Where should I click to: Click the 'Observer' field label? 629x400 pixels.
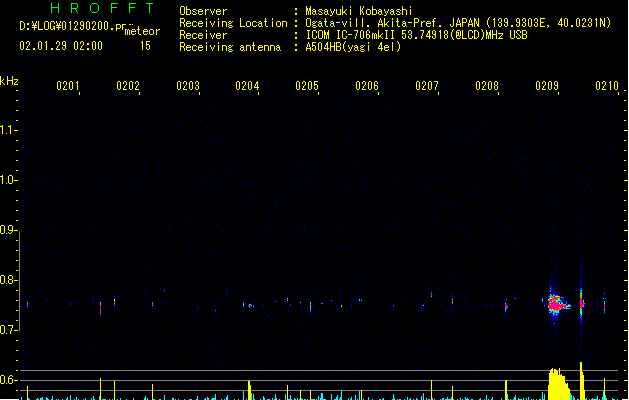[203, 11]
